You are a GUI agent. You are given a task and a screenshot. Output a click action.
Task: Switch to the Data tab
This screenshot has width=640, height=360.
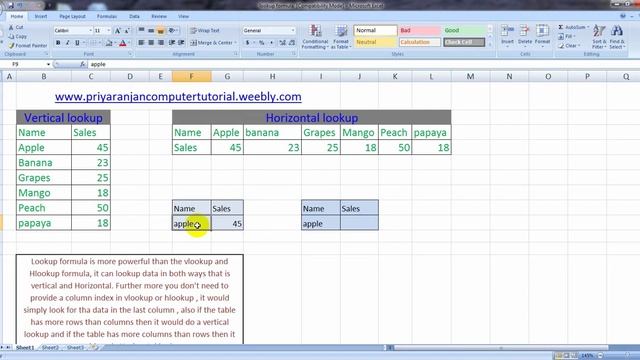[134, 16]
